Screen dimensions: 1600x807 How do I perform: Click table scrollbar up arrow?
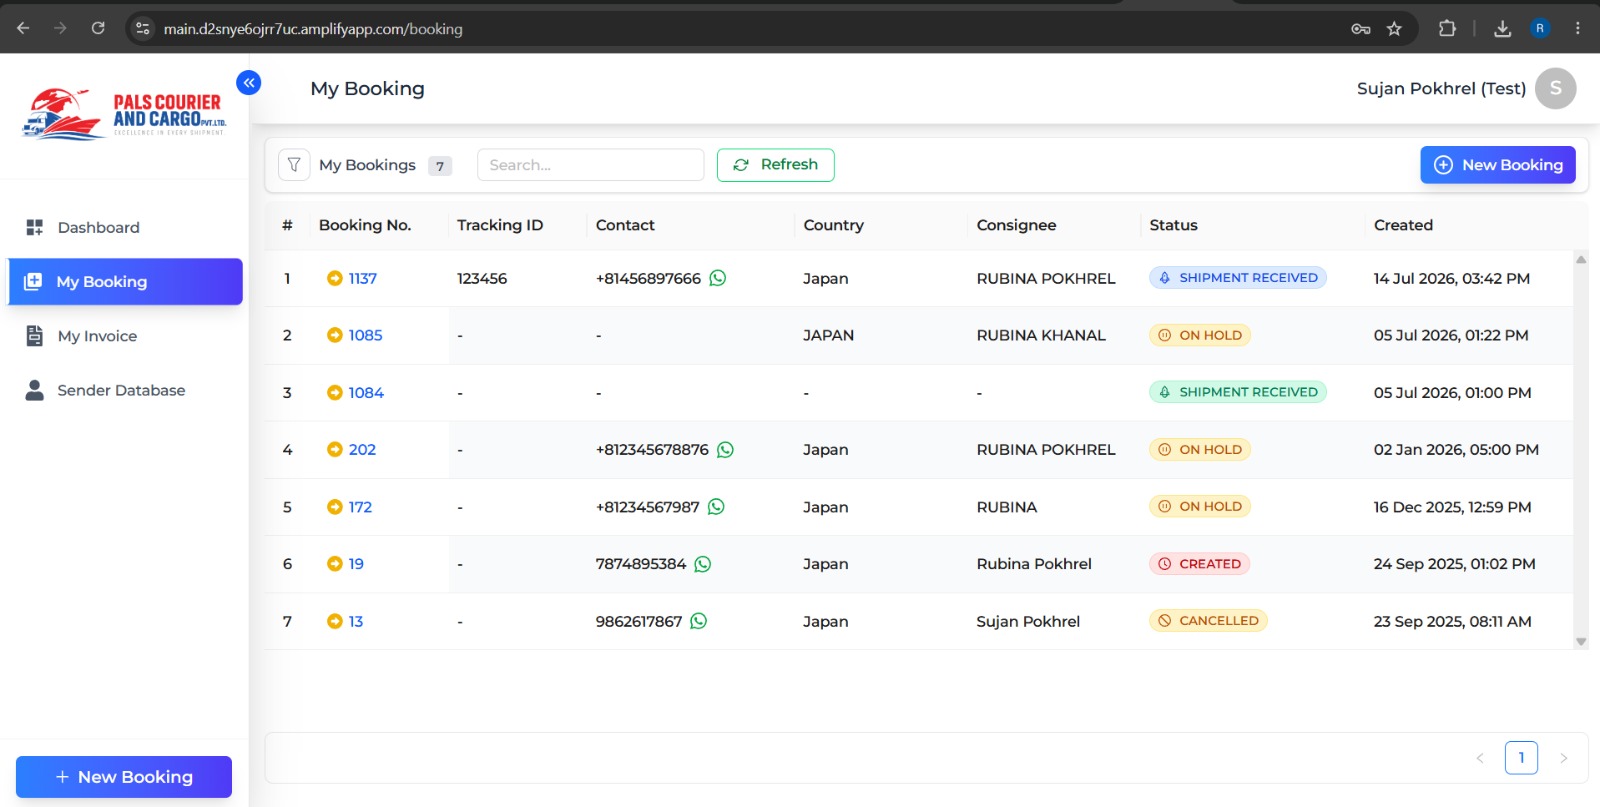[x=1581, y=259]
